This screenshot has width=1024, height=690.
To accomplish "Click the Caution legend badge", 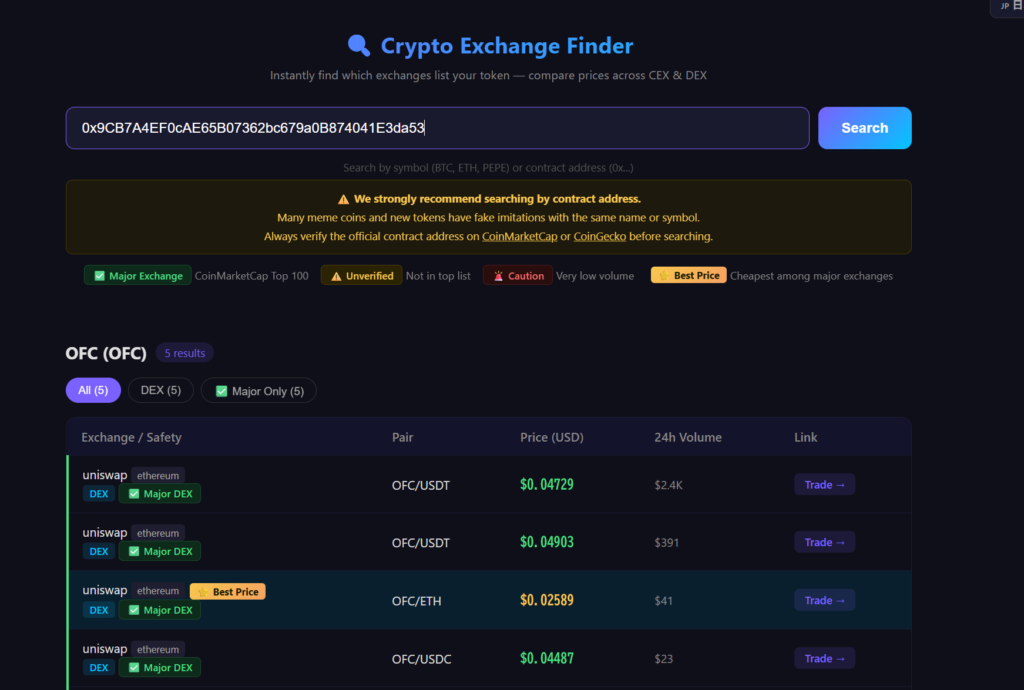I will click(517, 276).
